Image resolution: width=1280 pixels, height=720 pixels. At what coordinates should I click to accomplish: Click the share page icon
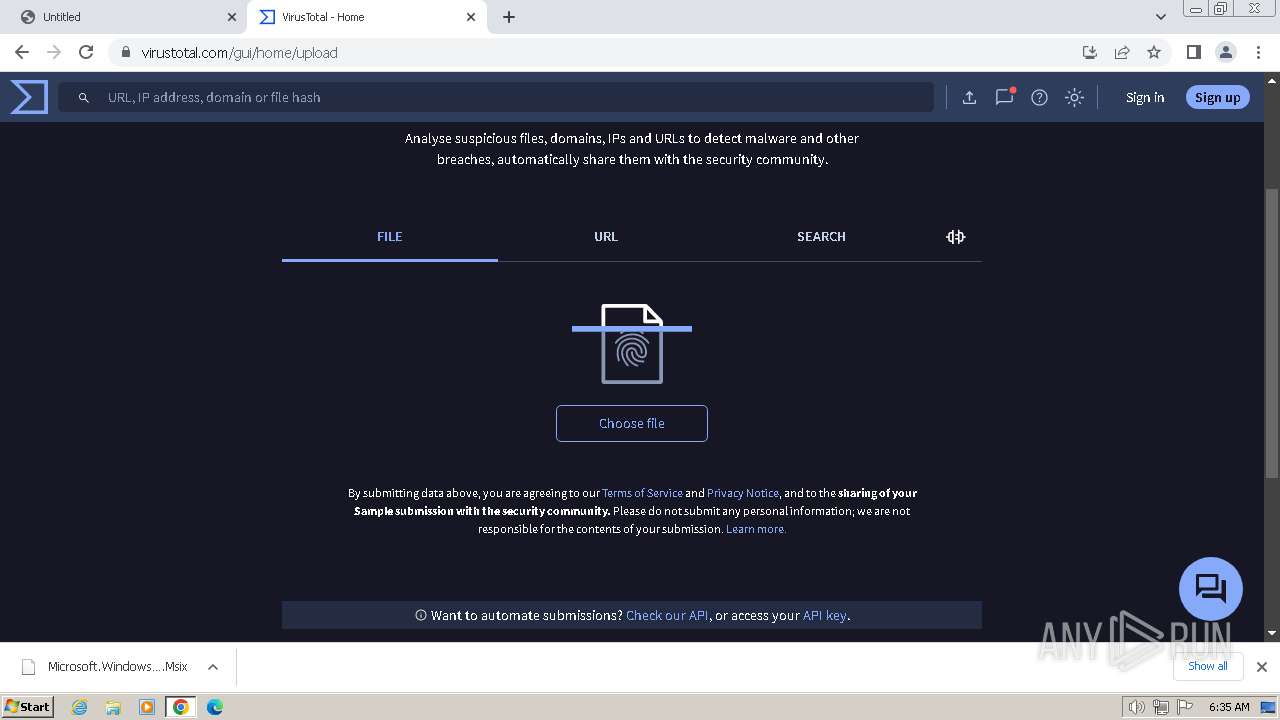1122,52
